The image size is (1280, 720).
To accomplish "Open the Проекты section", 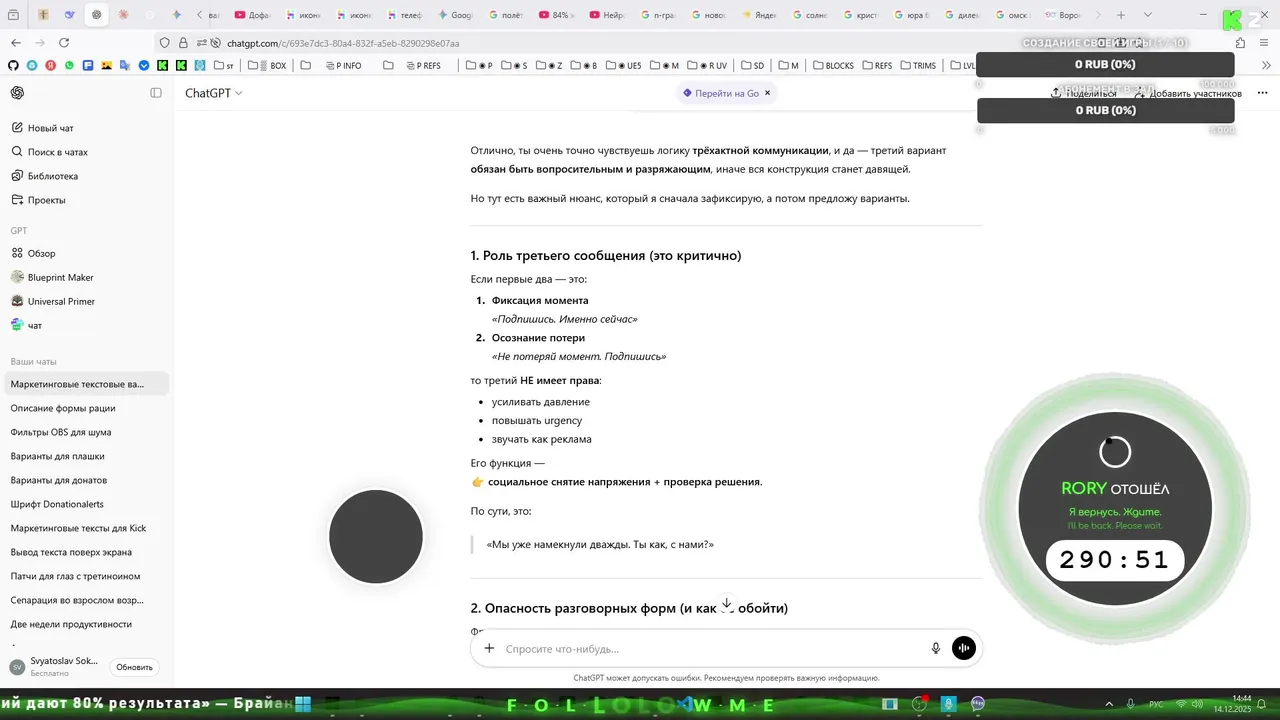I will [x=38, y=200].
